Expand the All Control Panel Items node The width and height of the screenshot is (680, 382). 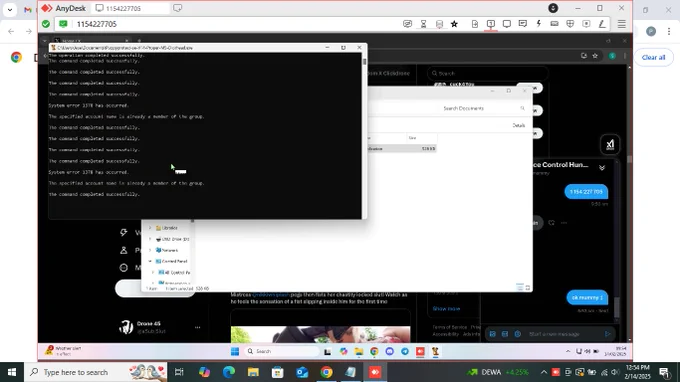(x=153, y=273)
